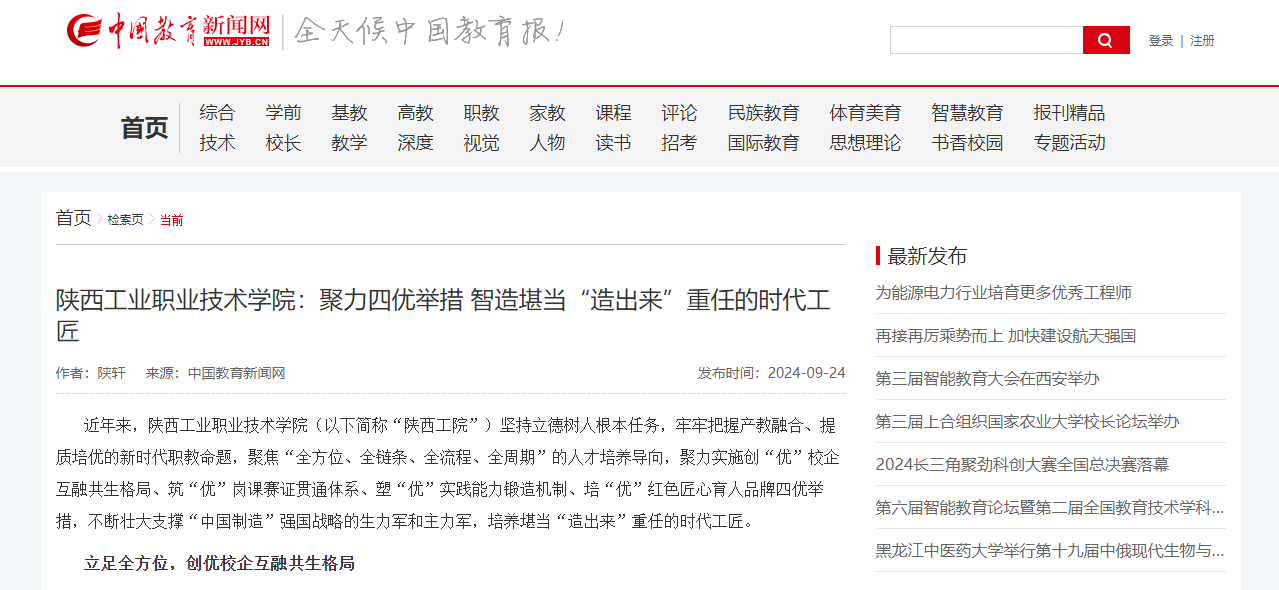The height and width of the screenshot is (590, 1279).
Task: Click the 检索页 breadcrumb link
Action: click(125, 220)
